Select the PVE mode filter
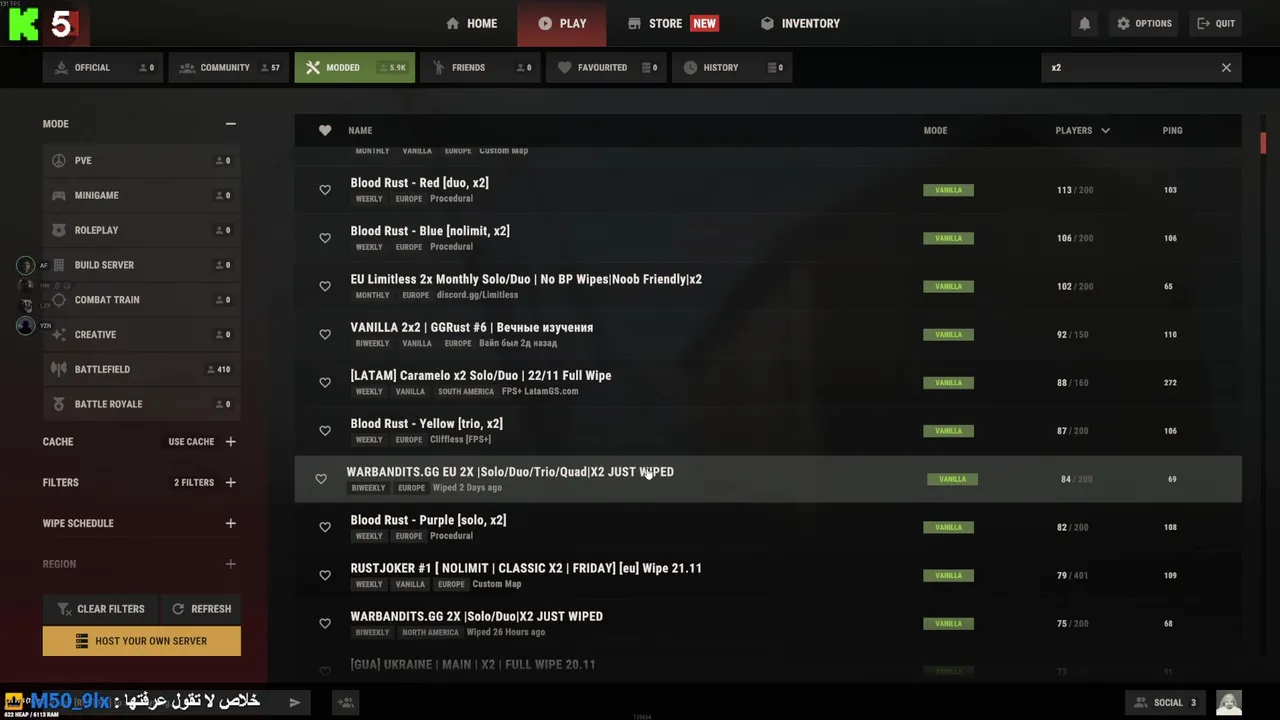 pyautogui.click(x=141, y=160)
